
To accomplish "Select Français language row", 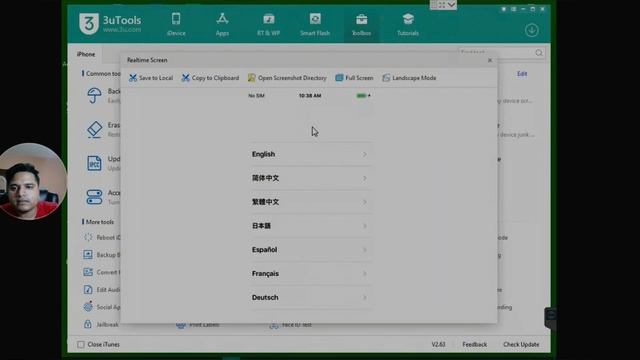I will tap(310, 273).
